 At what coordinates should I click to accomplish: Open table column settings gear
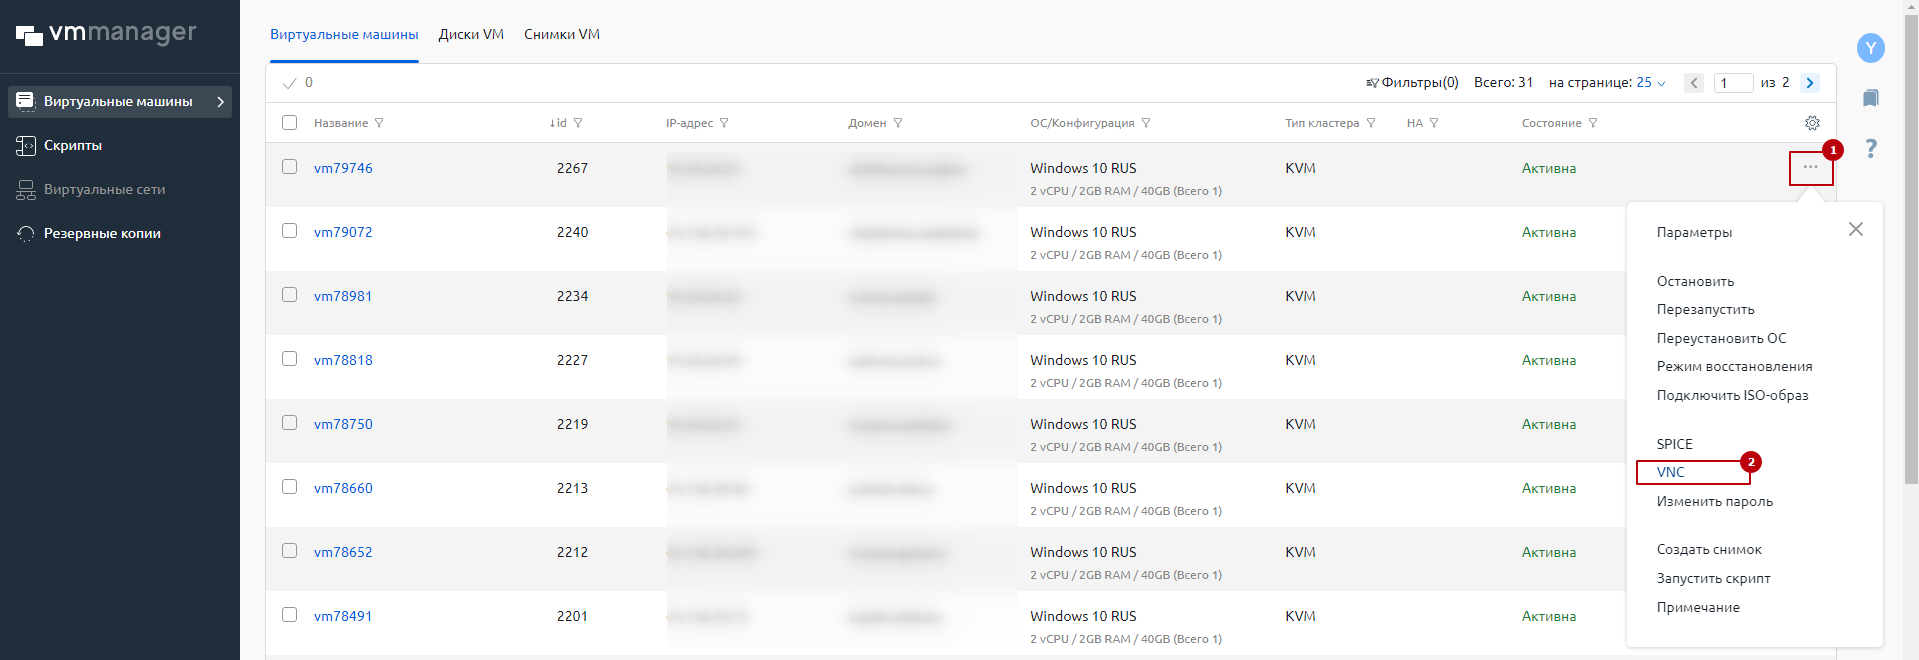pos(1812,123)
